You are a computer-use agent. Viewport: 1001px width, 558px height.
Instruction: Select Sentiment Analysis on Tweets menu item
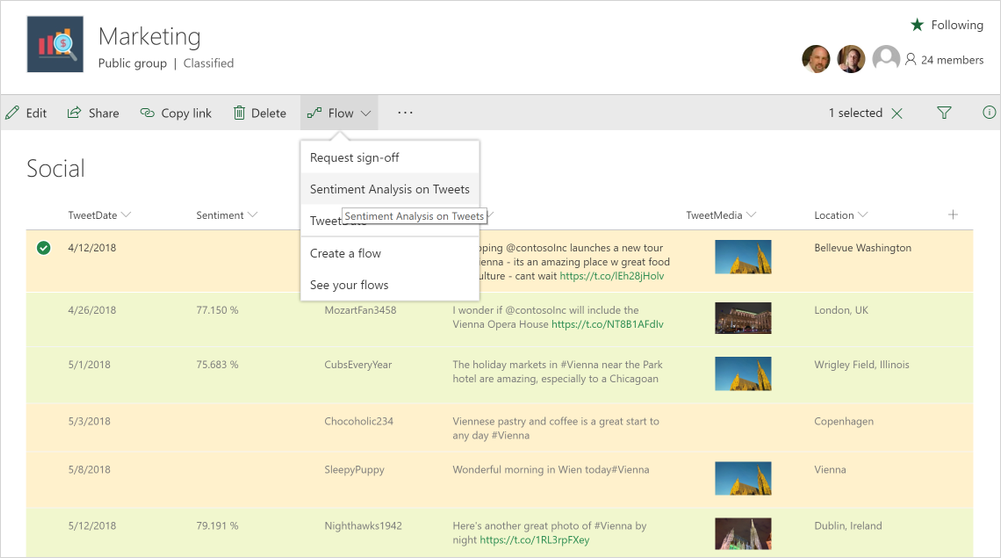(x=389, y=189)
